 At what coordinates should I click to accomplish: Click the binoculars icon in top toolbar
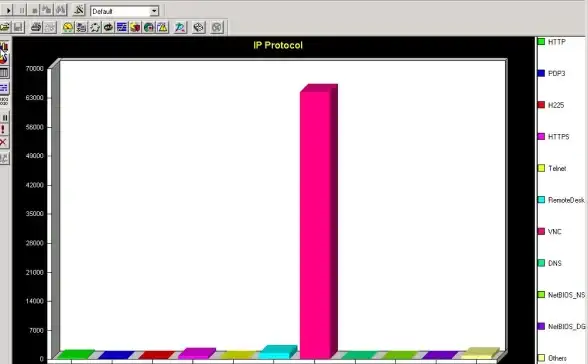pyautogui.click(x=61, y=10)
